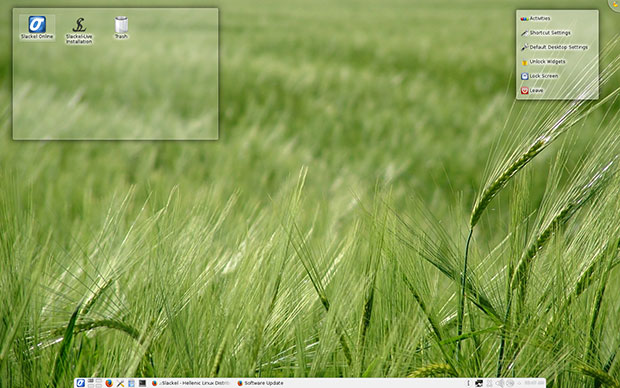
Task: Open the Trash desktop icon
Action: pos(121,28)
